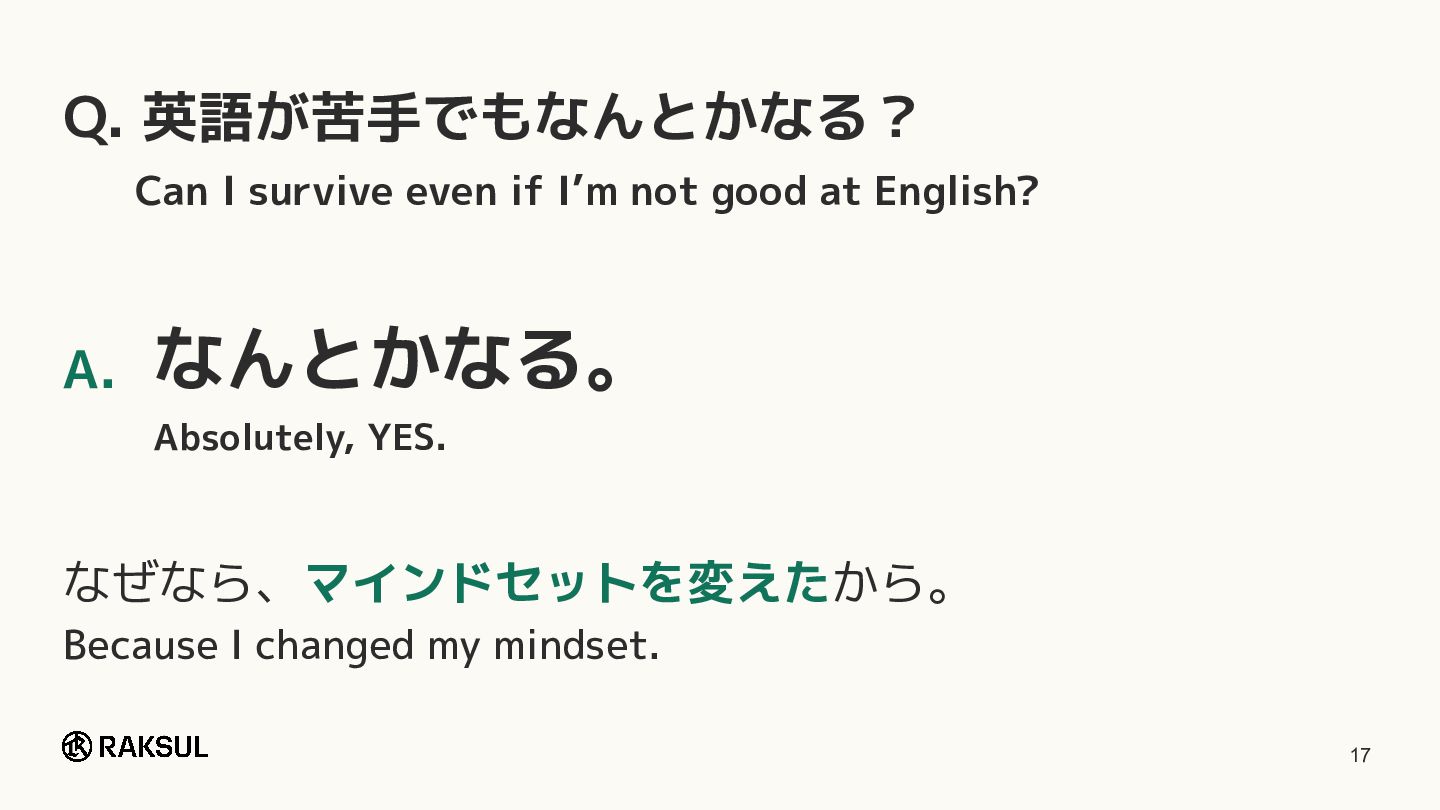Click the RAKSUL circular logo icon
The width and height of the screenshot is (1440, 810).
[x=77, y=746]
